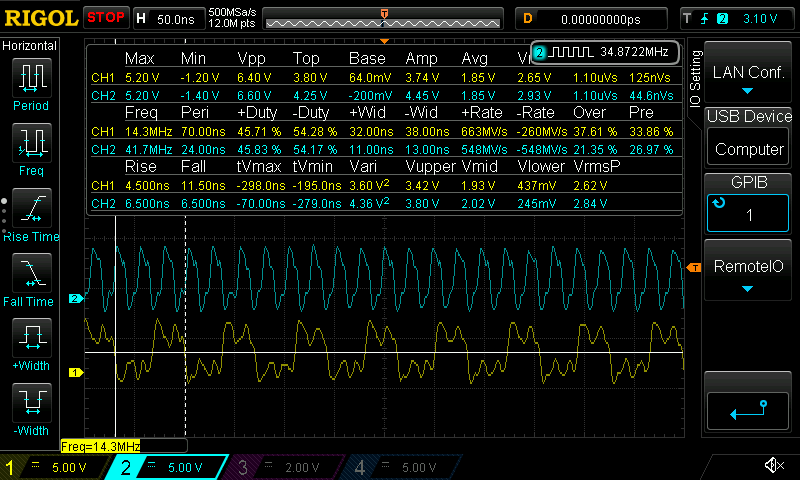The width and height of the screenshot is (800, 480).
Task: Select the -Width measurement icon
Action: (31, 408)
